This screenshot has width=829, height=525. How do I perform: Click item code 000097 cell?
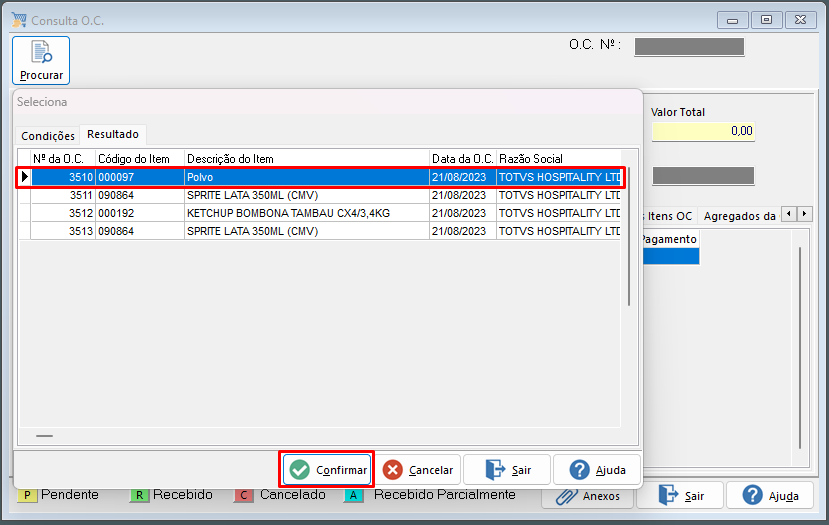click(x=140, y=177)
